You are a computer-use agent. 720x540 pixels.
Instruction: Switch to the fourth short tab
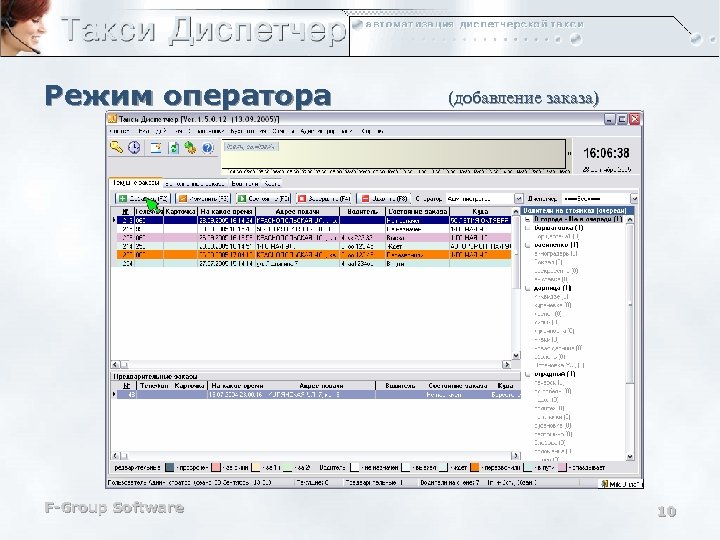(271, 184)
